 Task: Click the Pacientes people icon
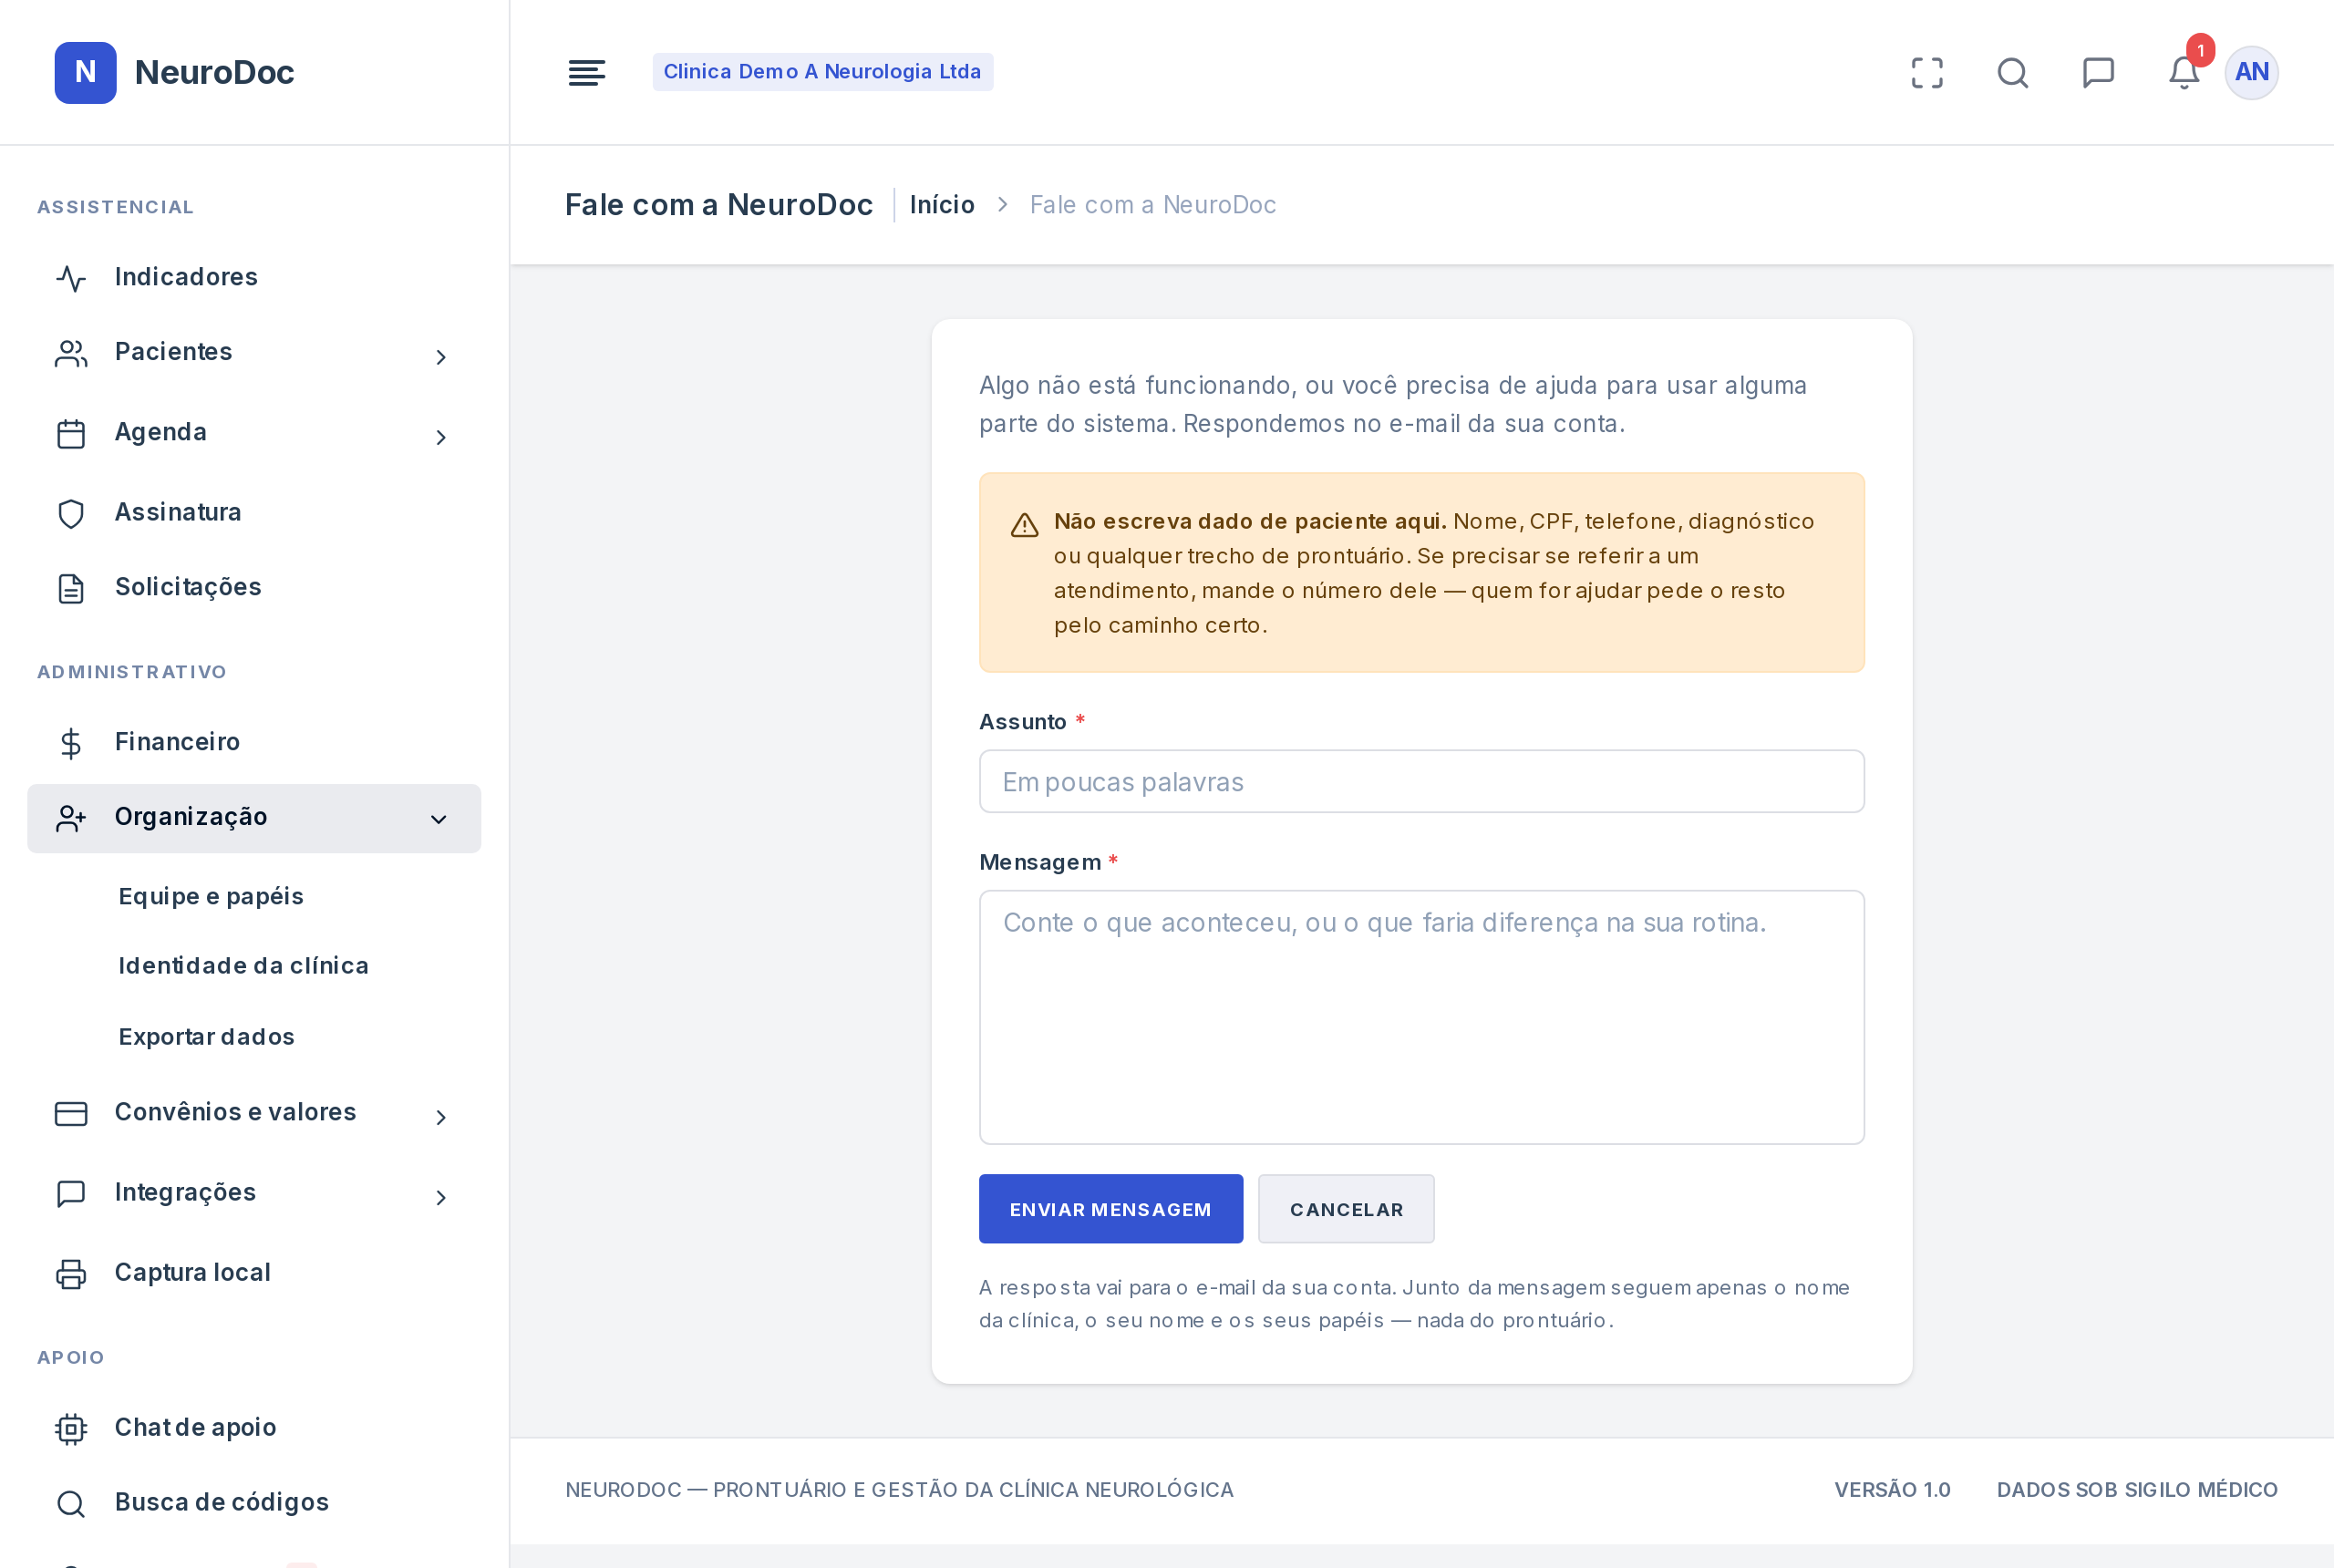[x=71, y=353]
